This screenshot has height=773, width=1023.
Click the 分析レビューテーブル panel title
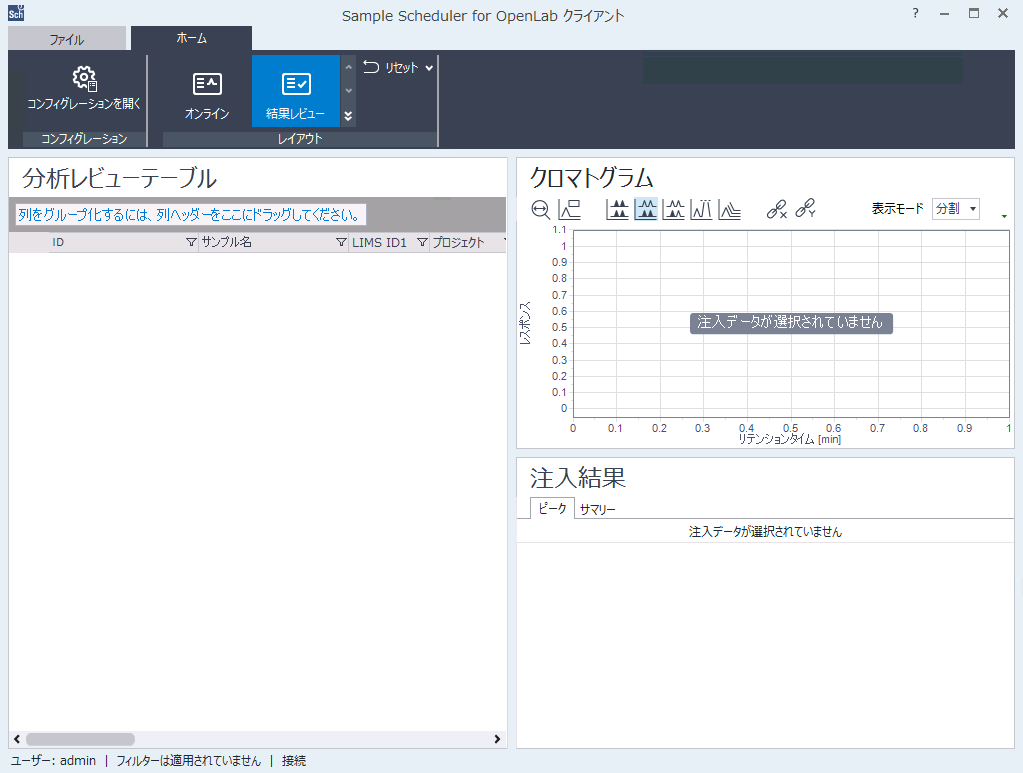[119, 178]
